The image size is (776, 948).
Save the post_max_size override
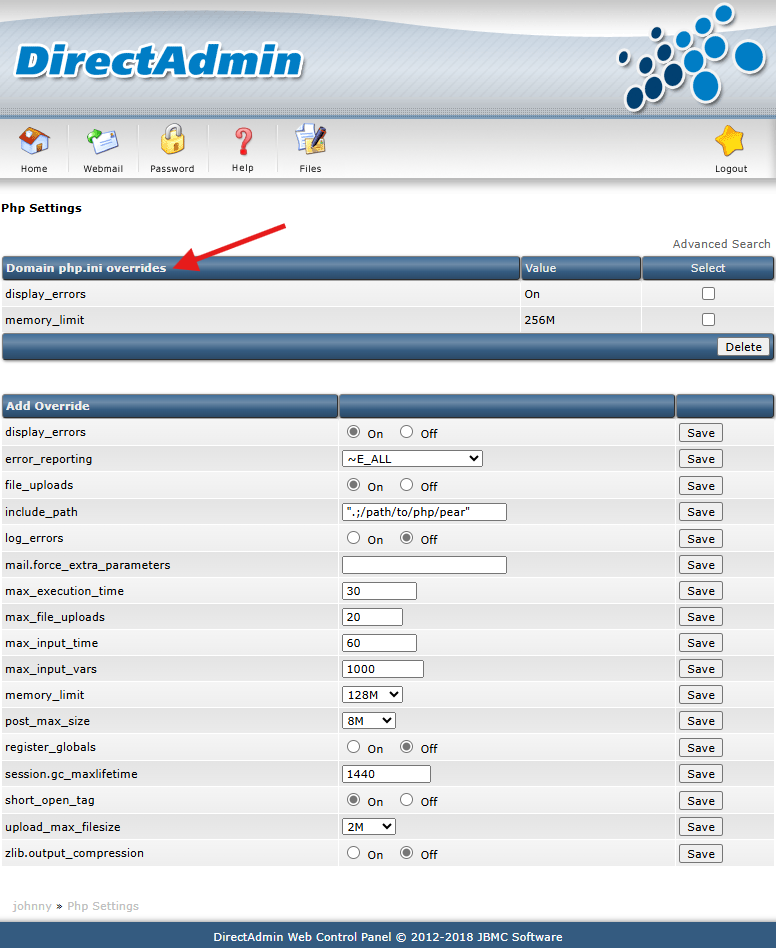pyautogui.click(x=700, y=721)
